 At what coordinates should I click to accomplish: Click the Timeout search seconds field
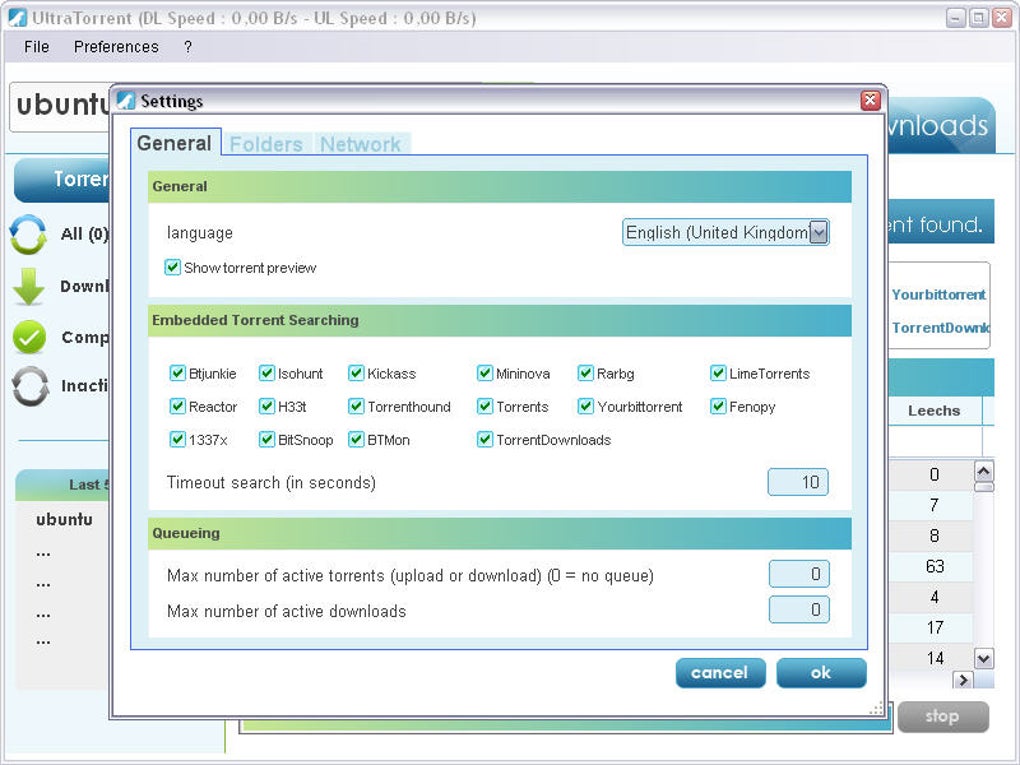pos(798,482)
